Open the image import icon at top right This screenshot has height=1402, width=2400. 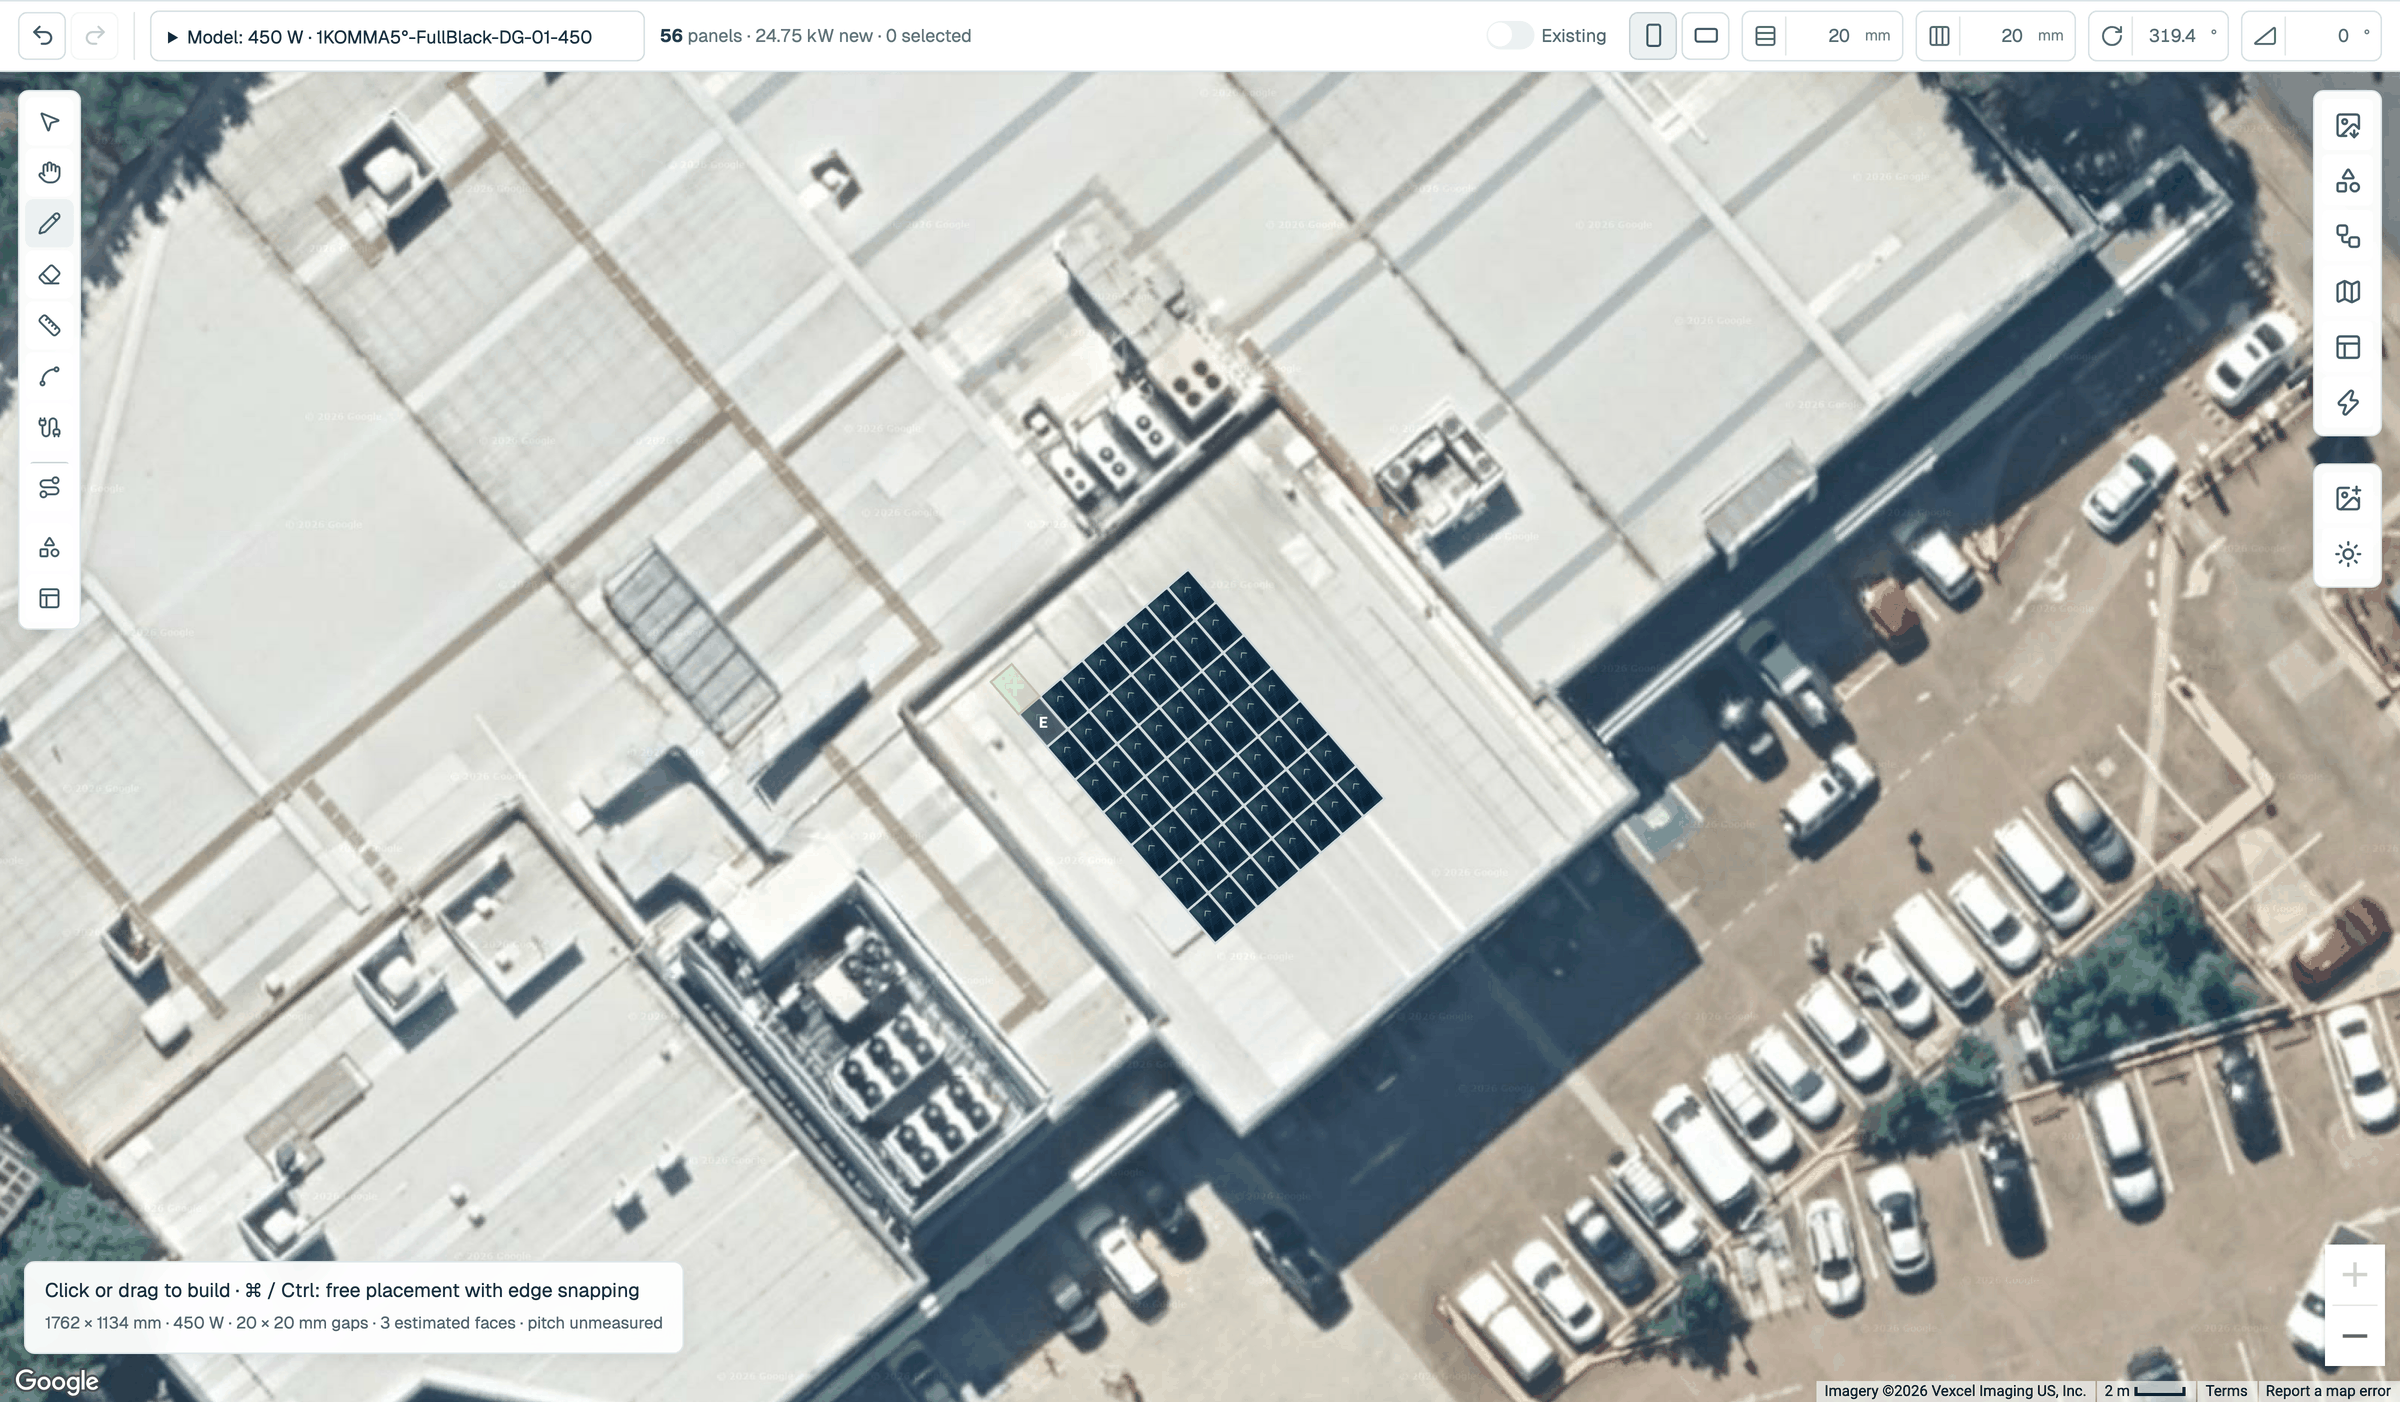[x=2348, y=126]
